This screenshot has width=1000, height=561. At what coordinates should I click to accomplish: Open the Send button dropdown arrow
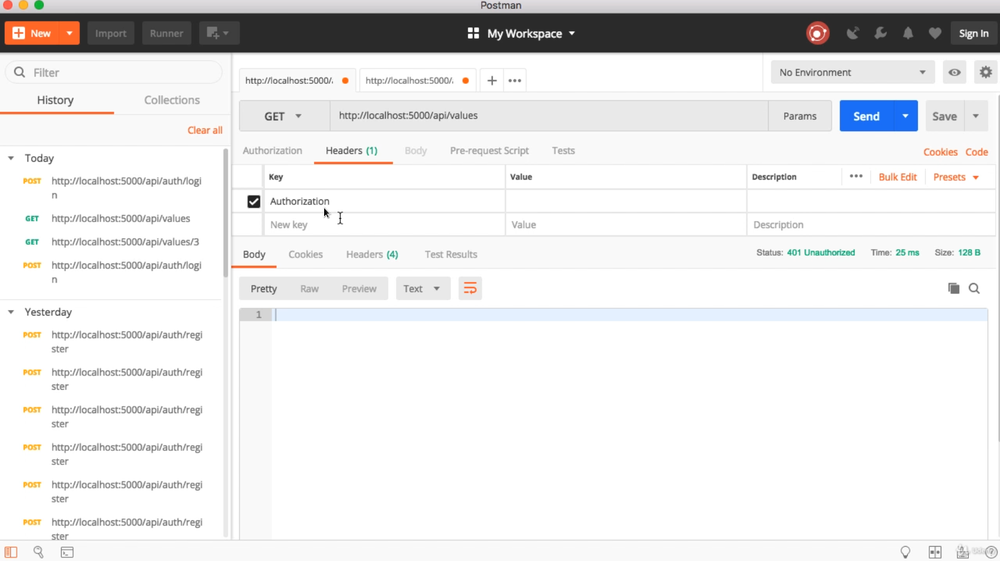tap(905, 116)
